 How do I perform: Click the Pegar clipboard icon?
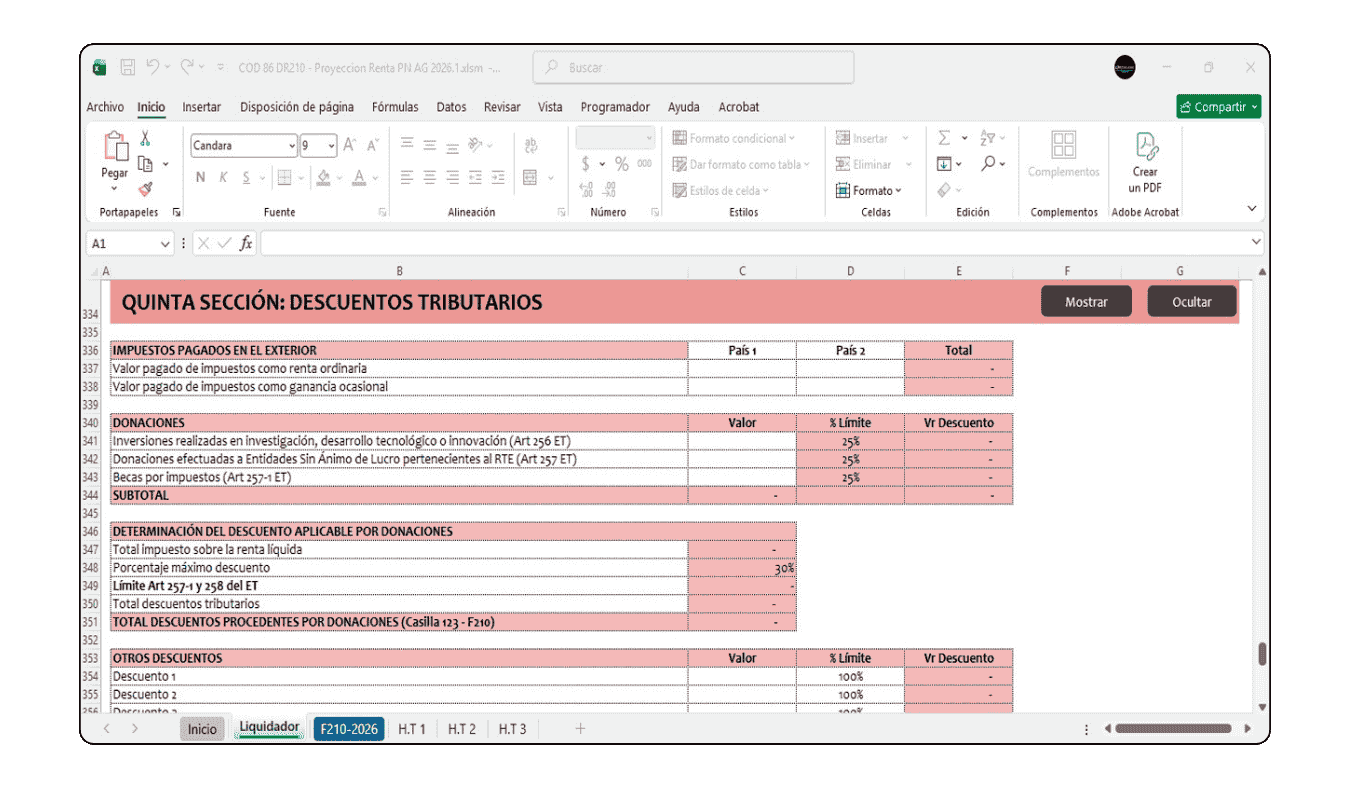point(115,148)
